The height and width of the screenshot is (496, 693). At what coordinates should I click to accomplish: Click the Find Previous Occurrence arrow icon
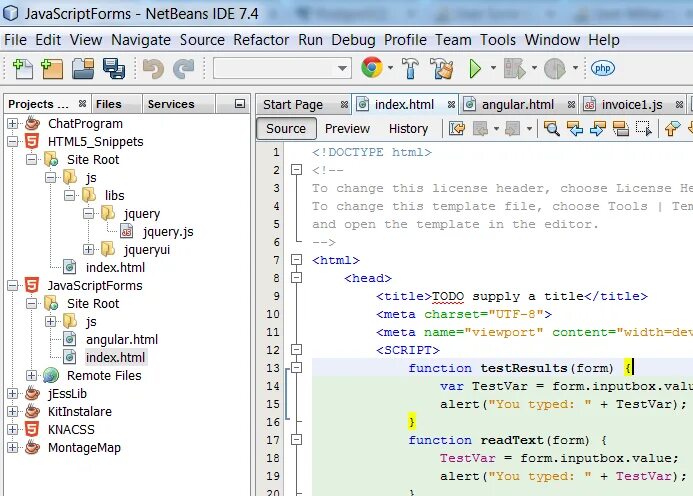pos(575,129)
